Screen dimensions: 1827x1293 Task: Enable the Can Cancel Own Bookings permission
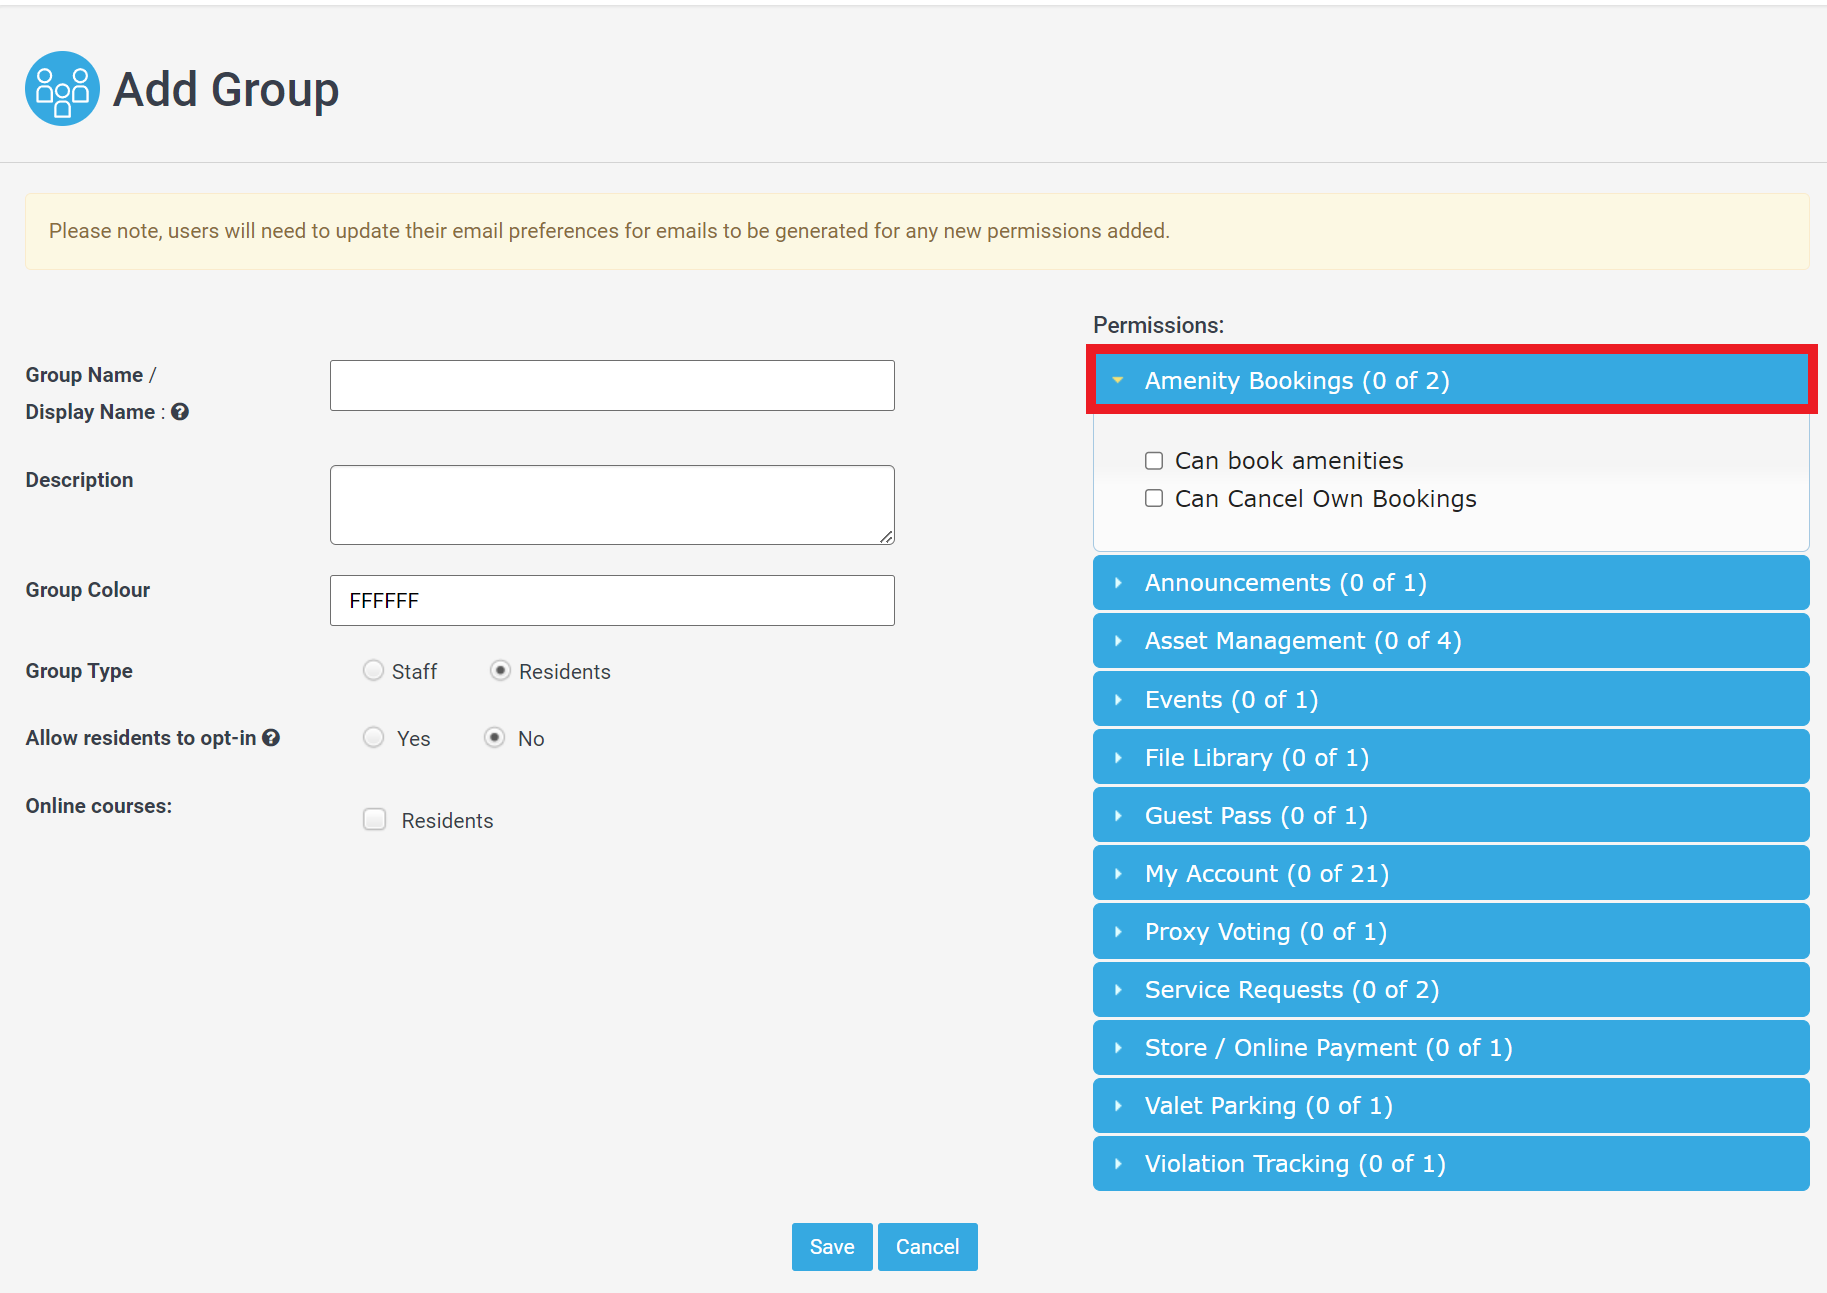pyautogui.click(x=1154, y=498)
